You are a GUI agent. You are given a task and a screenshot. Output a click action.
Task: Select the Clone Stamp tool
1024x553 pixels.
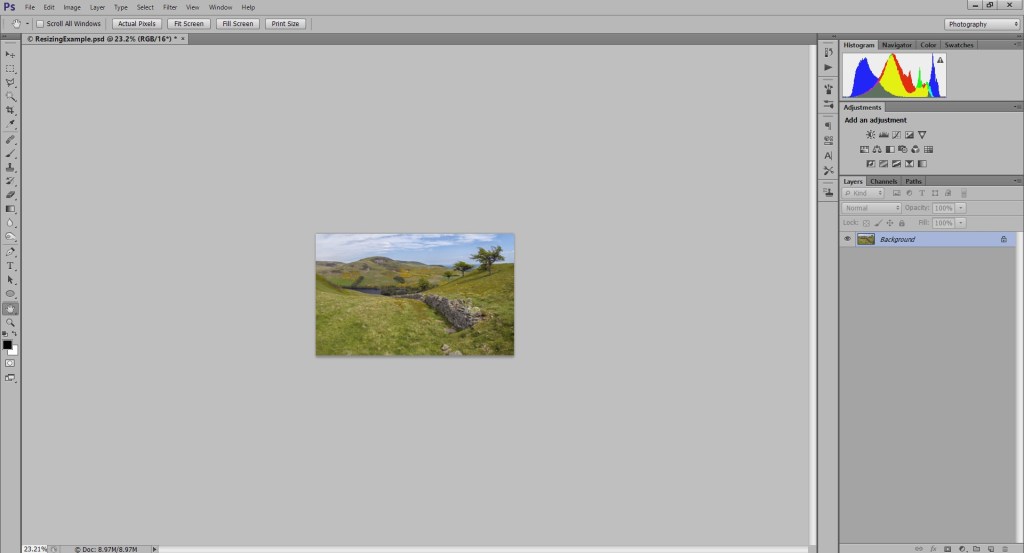pos(10,167)
